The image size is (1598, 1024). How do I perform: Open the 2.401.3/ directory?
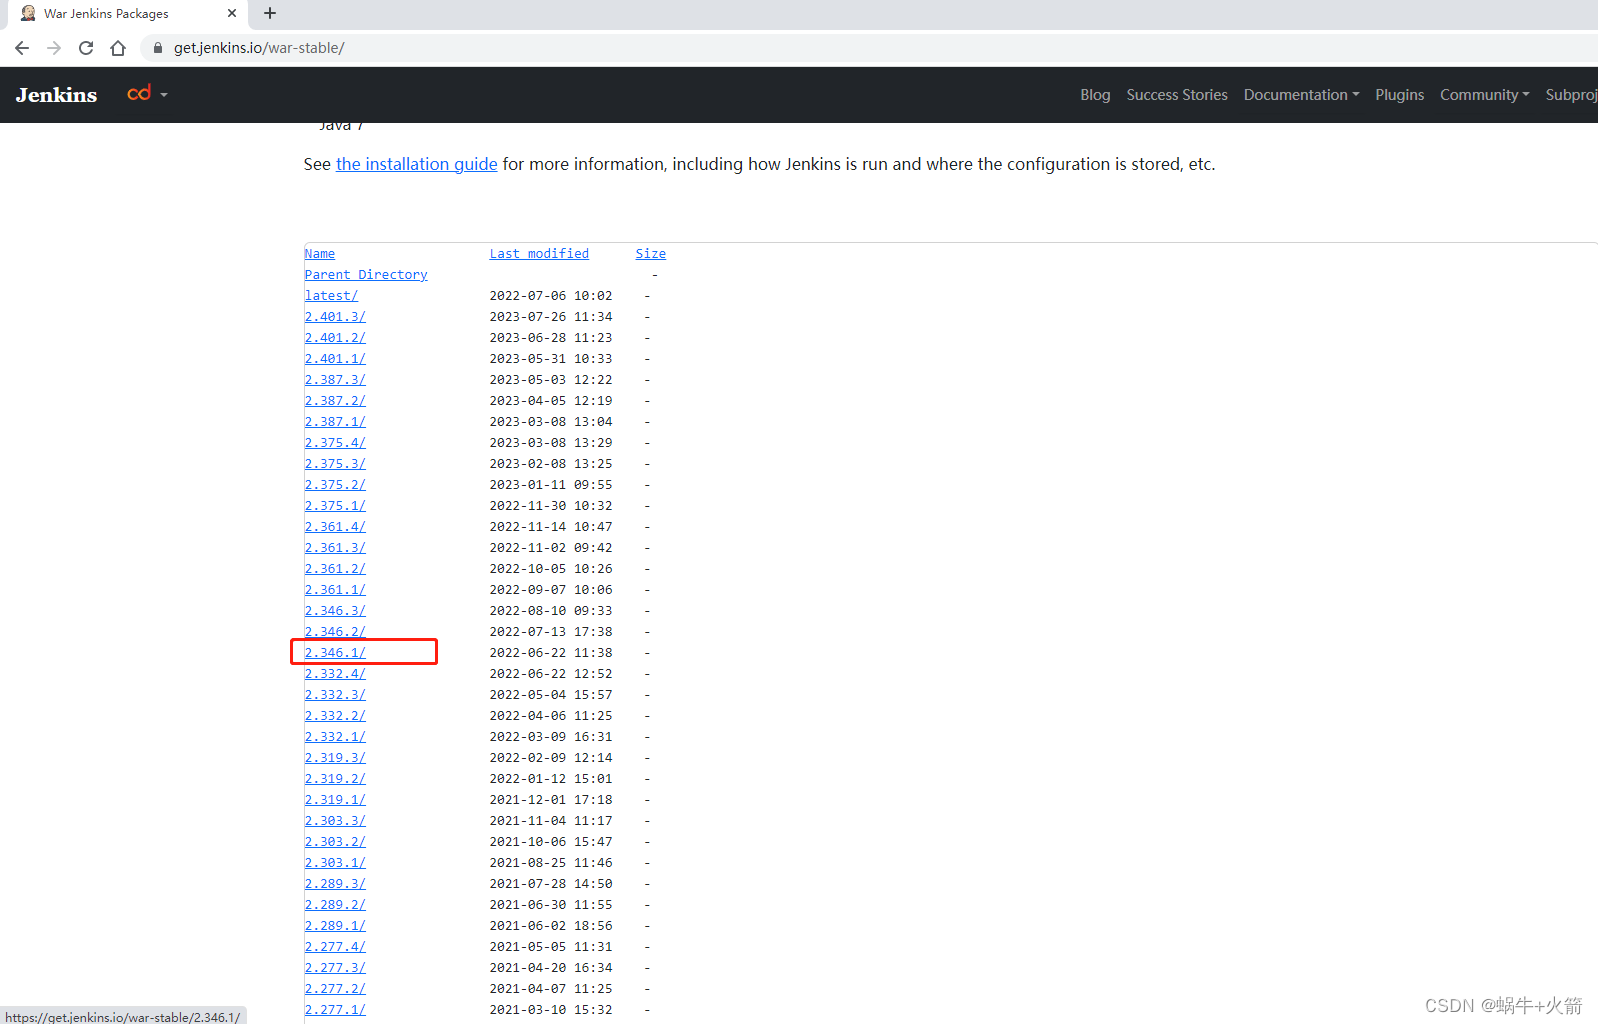pos(335,317)
